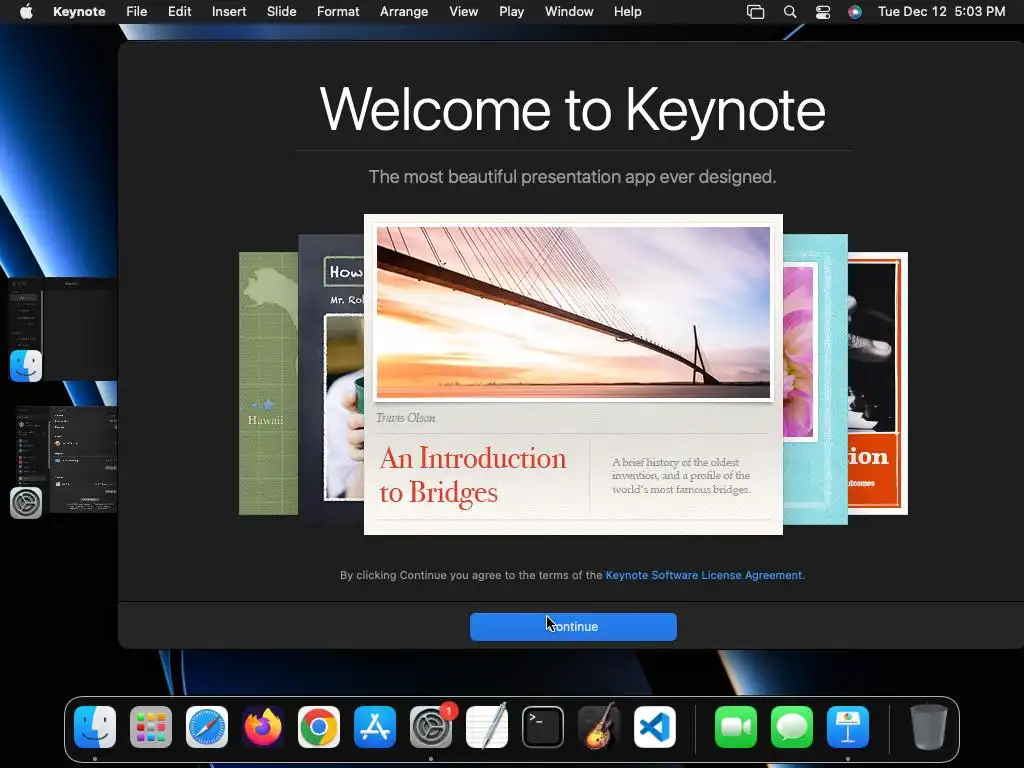This screenshot has width=1024, height=768.
Task: Open the Keynote application menu
Action: pyautogui.click(x=79, y=12)
